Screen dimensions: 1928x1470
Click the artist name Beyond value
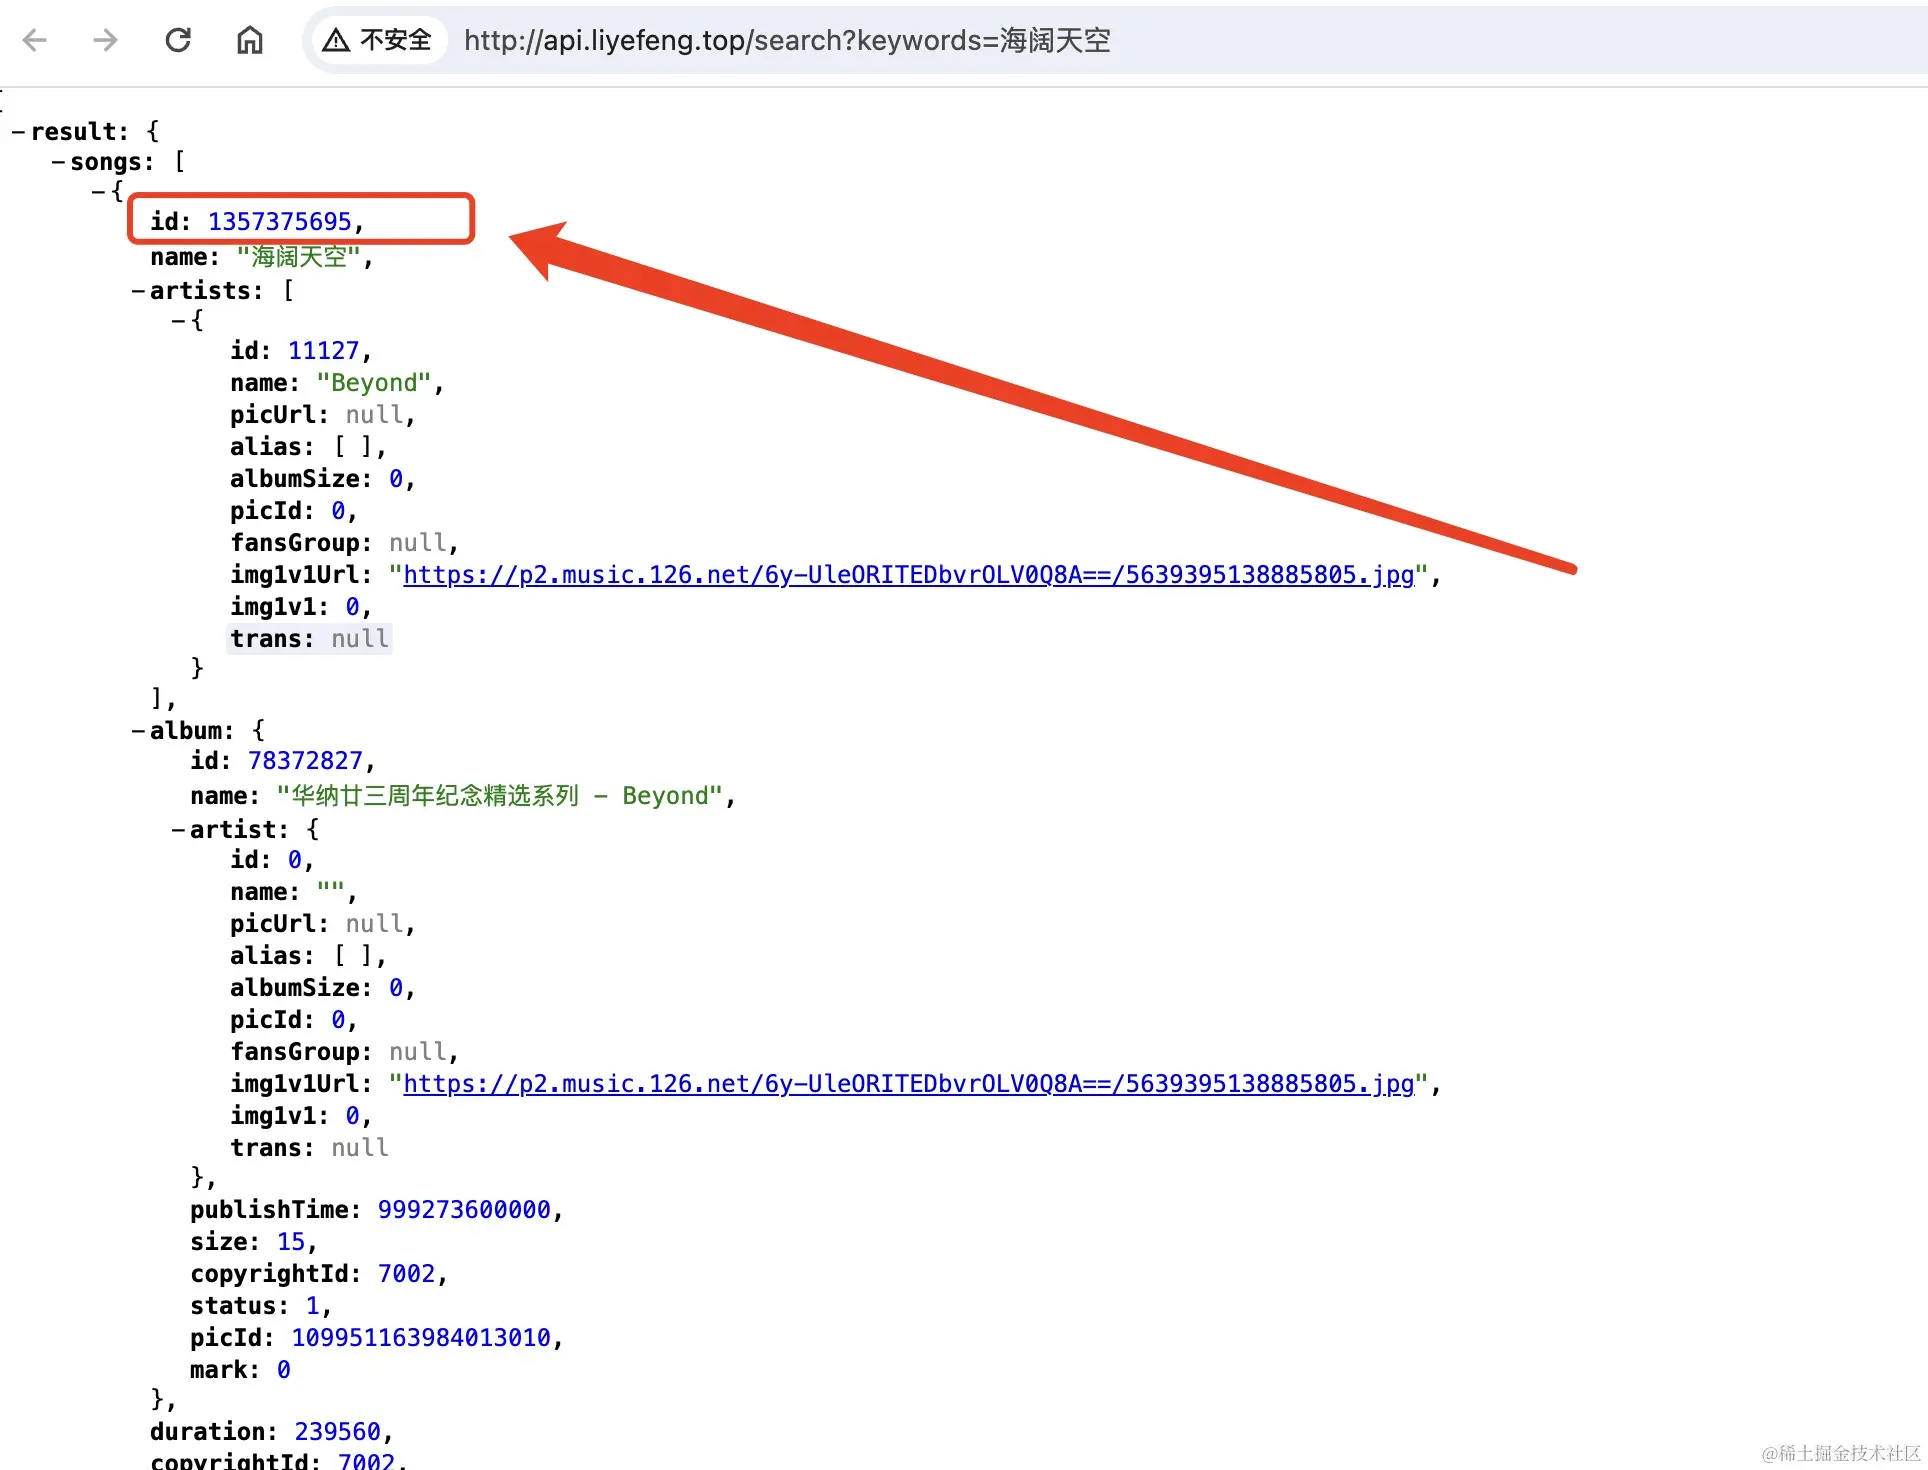click(x=374, y=383)
